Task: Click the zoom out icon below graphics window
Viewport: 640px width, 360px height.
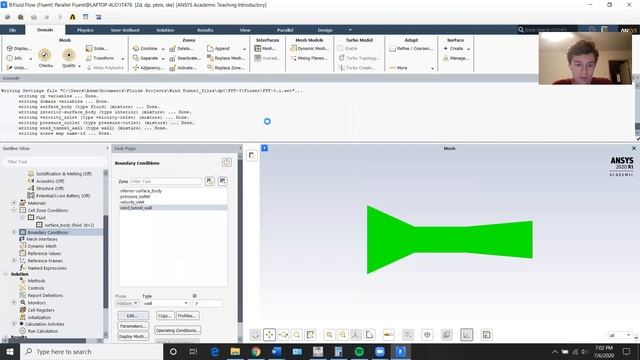Action: (343, 335)
